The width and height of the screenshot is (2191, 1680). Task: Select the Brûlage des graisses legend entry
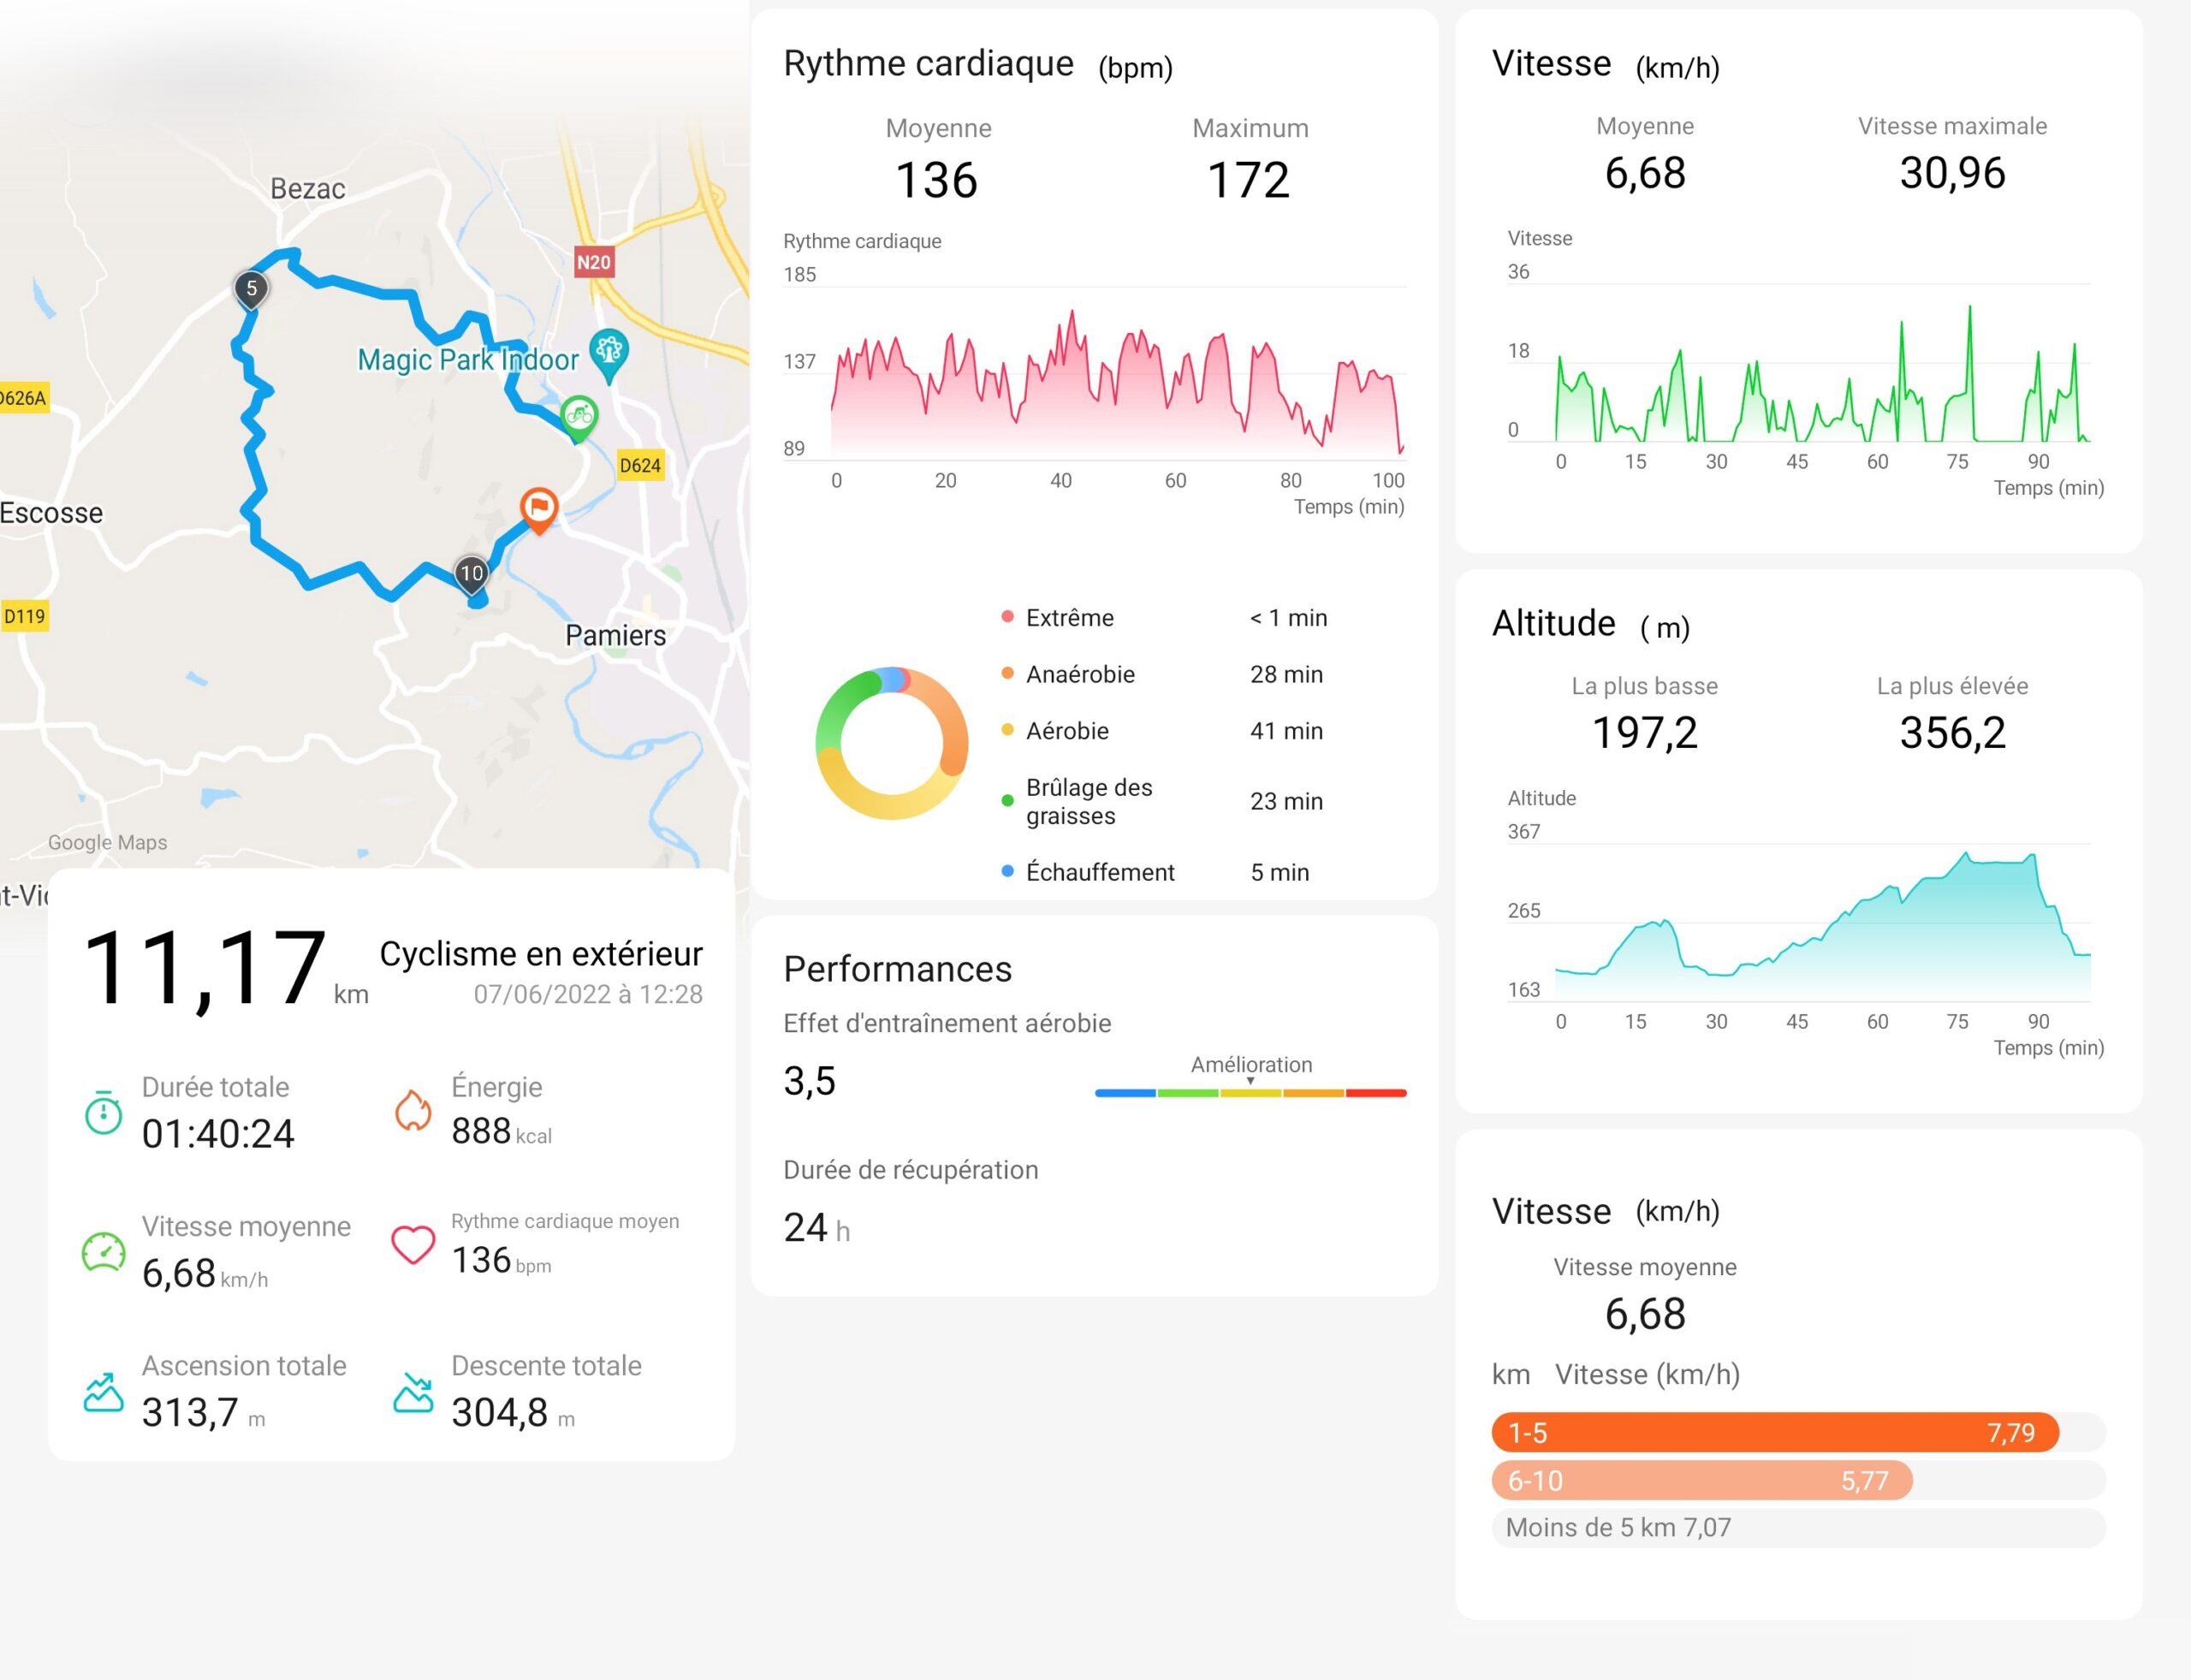(x=1164, y=801)
